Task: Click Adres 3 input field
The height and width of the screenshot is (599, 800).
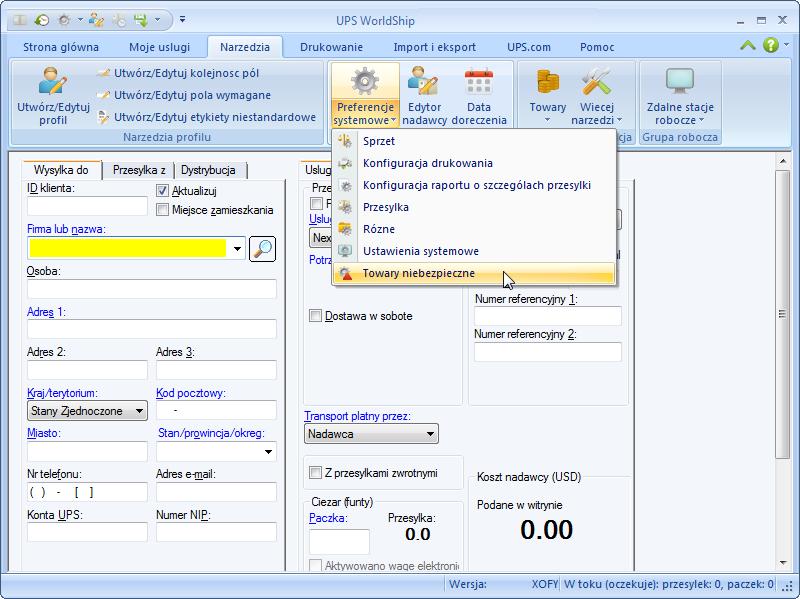Action: [216, 370]
